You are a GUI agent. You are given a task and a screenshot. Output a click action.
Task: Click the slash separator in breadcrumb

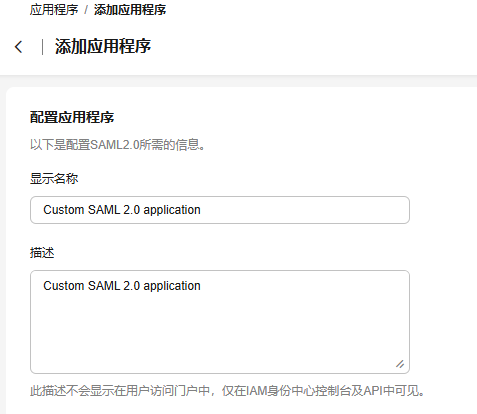click(x=86, y=10)
